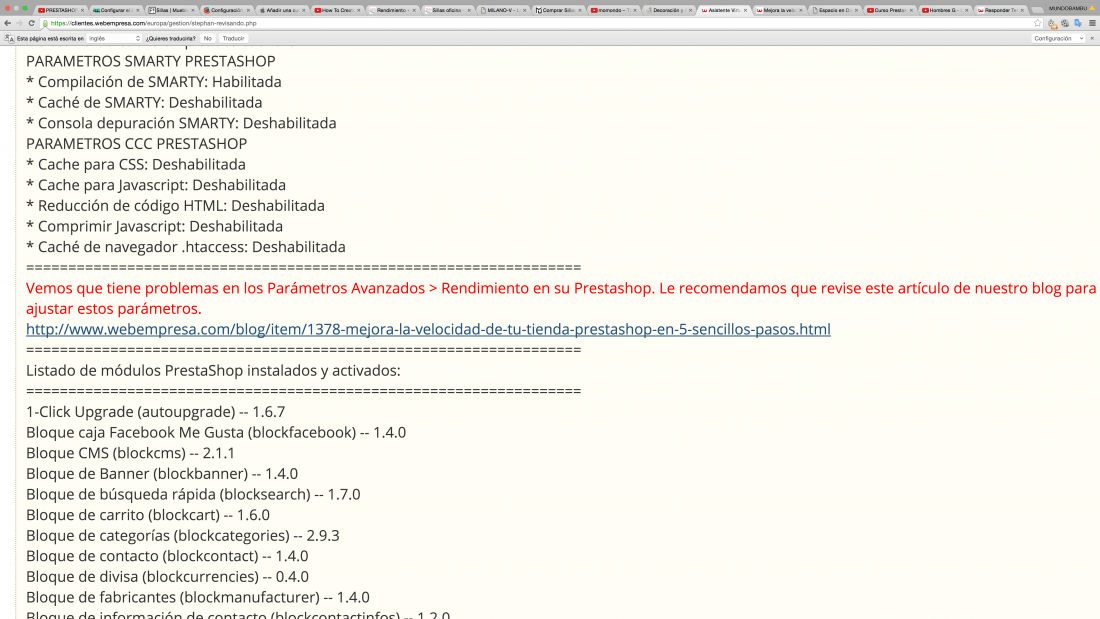Click the browser forward arrow

[x=20, y=23]
